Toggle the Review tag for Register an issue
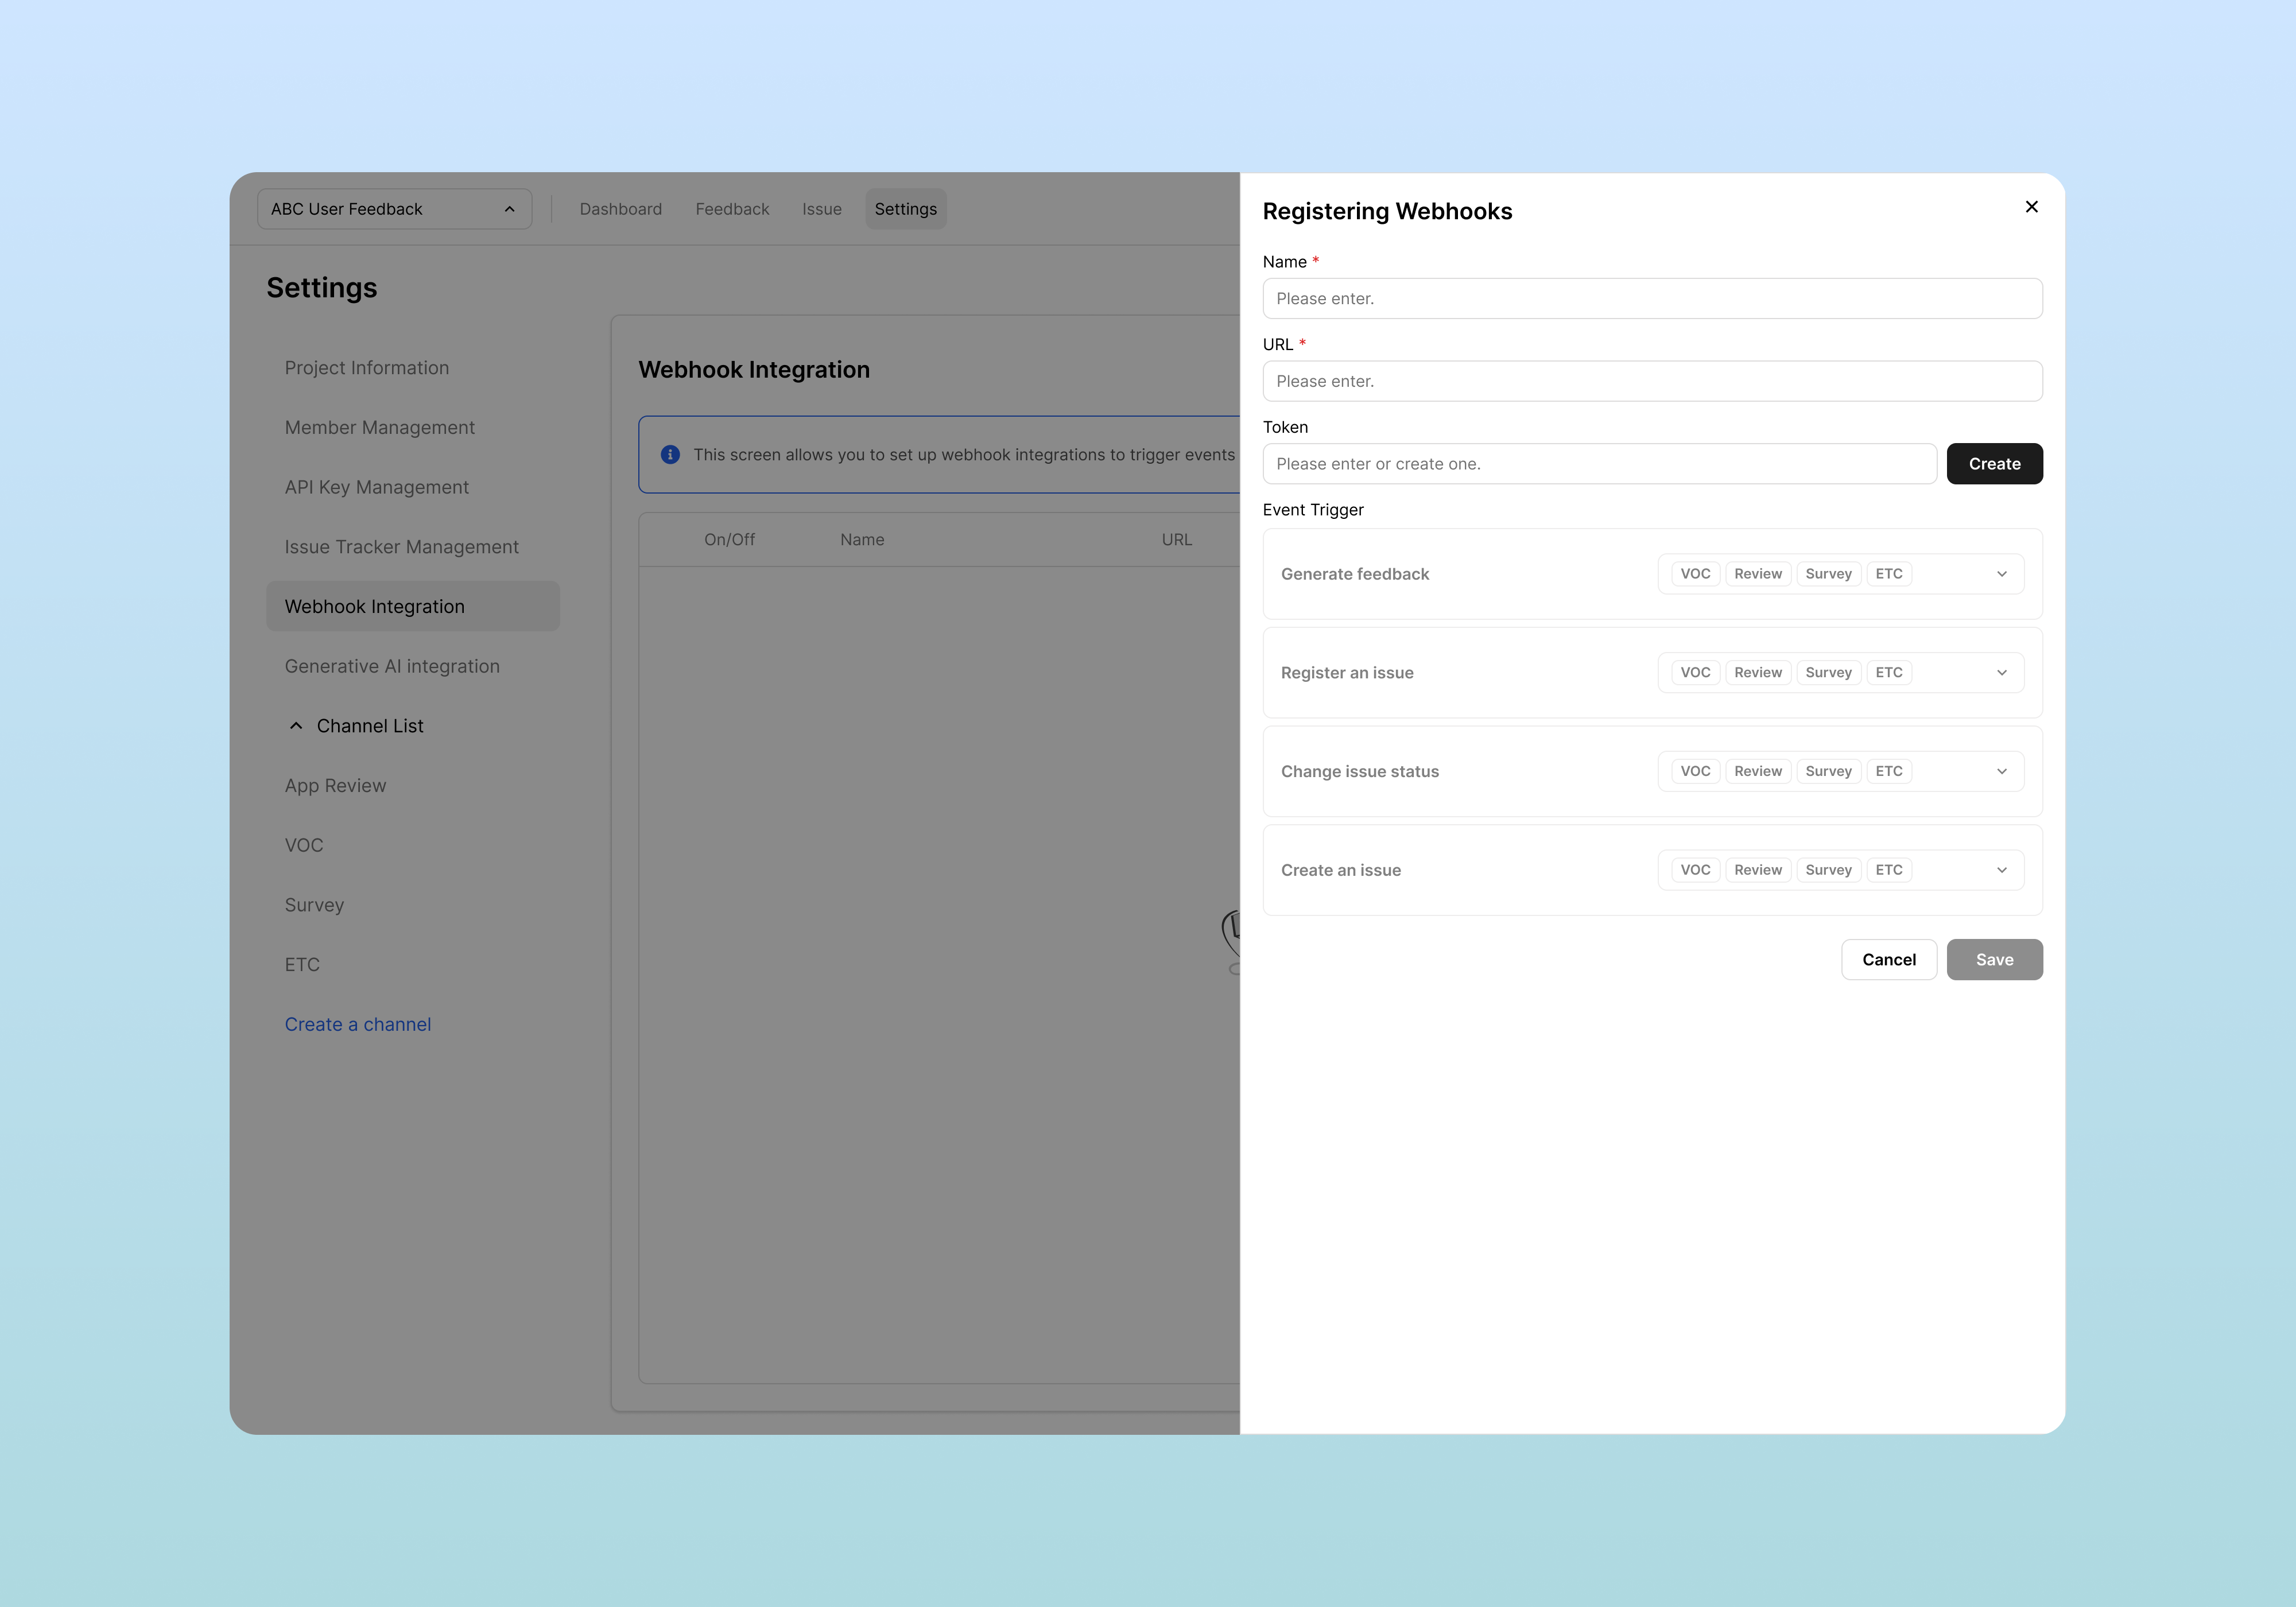The width and height of the screenshot is (2296, 1607). pos(1757,672)
